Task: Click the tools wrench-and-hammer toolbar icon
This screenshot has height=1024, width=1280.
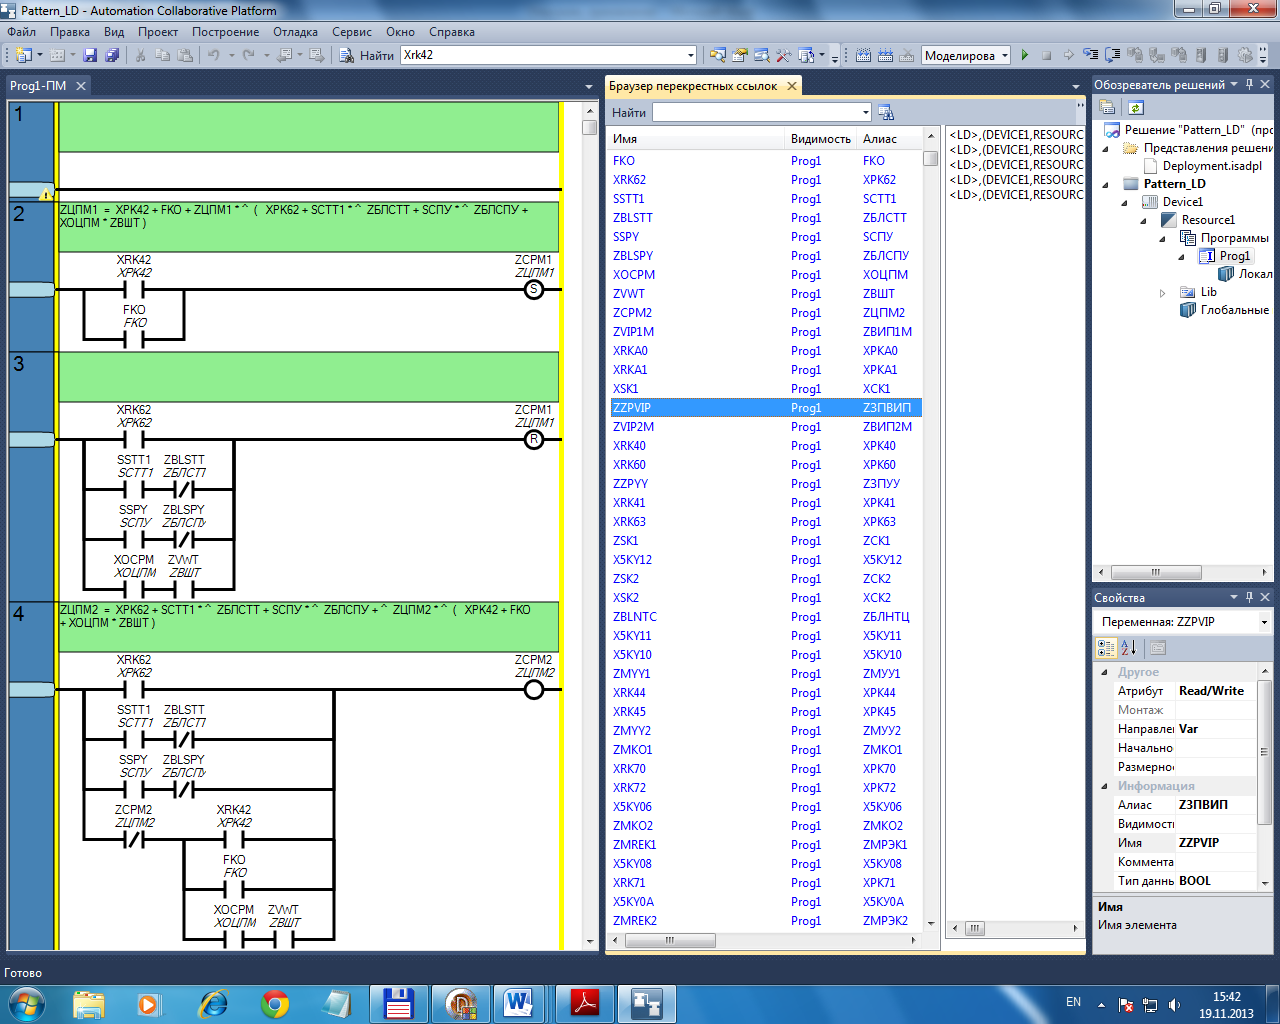Action: (x=783, y=56)
